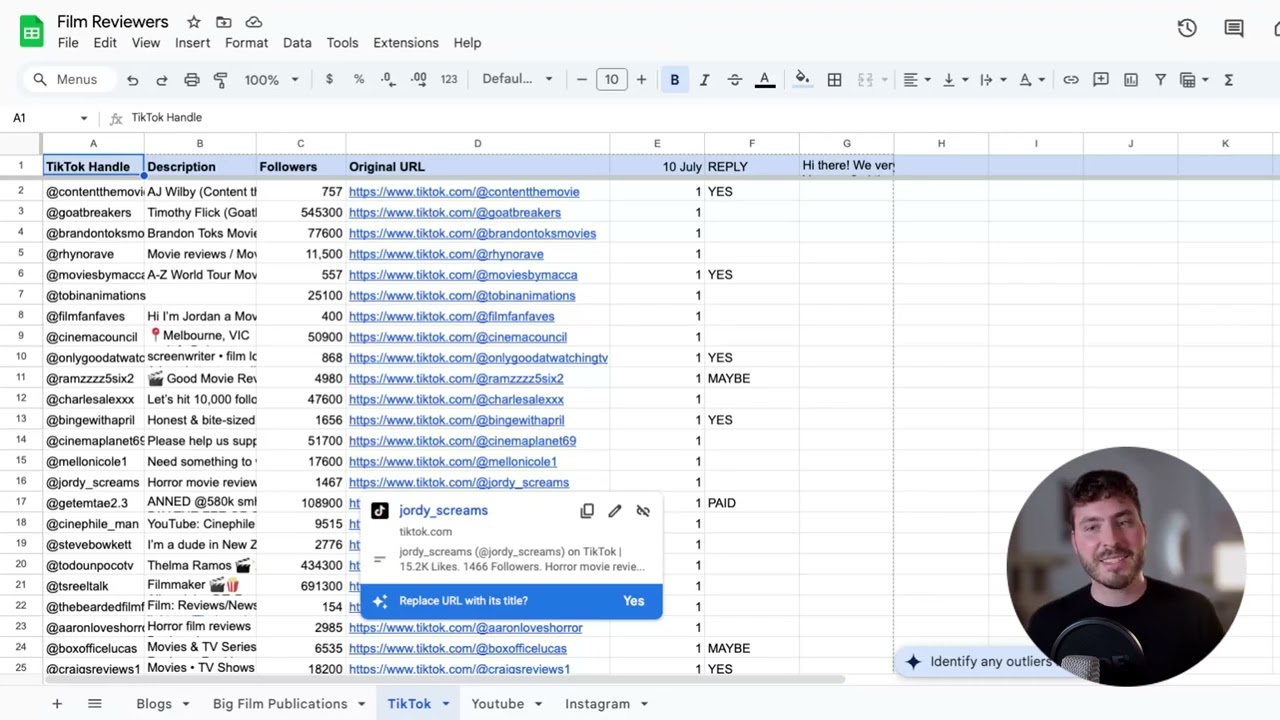Open the Insert menu
Viewport: 1280px width, 720px height.
pos(192,43)
